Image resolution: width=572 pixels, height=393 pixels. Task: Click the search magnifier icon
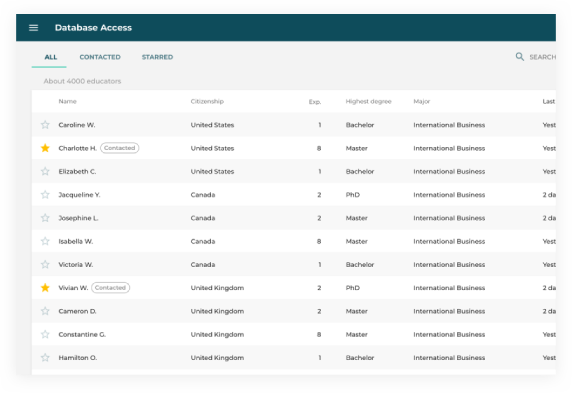coord(519,57)
